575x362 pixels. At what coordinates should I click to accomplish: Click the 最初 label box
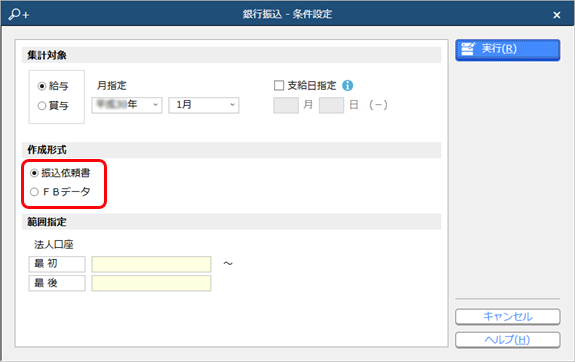[57, 264]
